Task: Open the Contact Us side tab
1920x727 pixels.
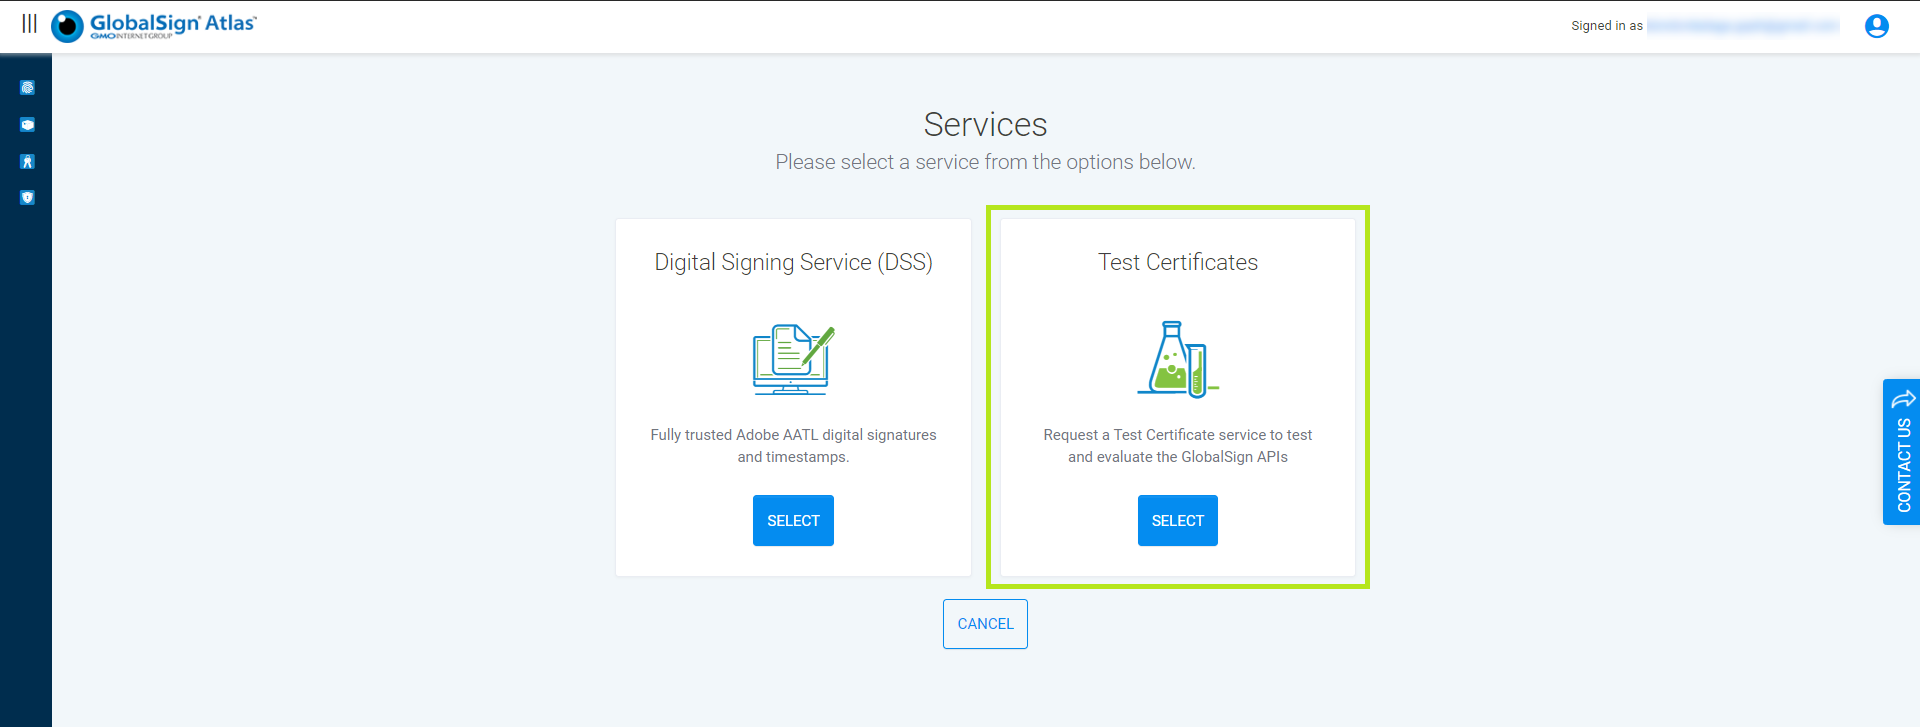Action: pos(1903,465)
